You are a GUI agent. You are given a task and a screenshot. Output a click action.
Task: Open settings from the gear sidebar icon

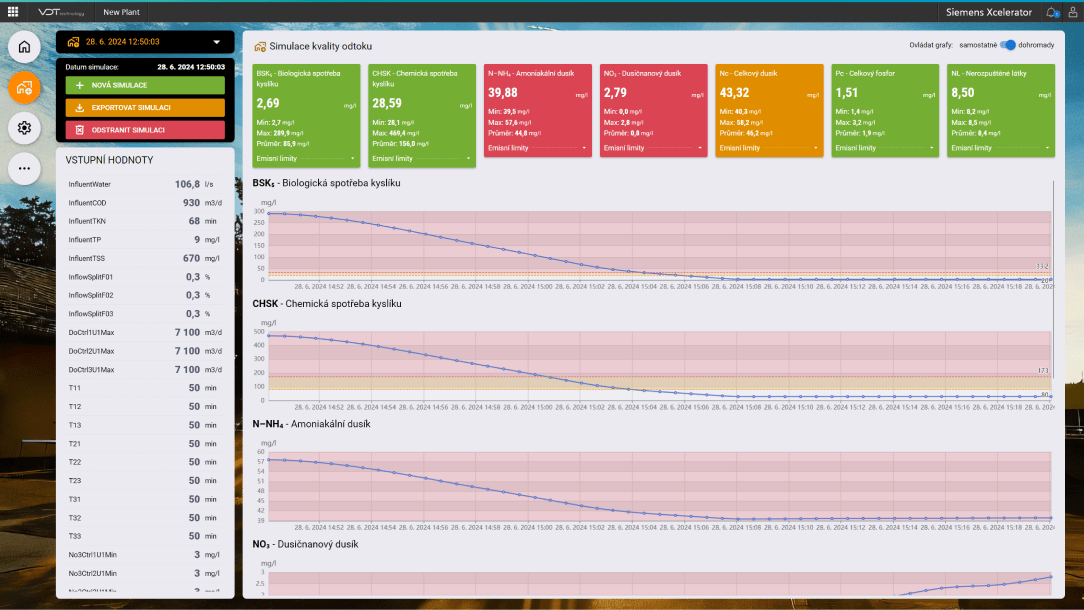click(x=25, y=128)
